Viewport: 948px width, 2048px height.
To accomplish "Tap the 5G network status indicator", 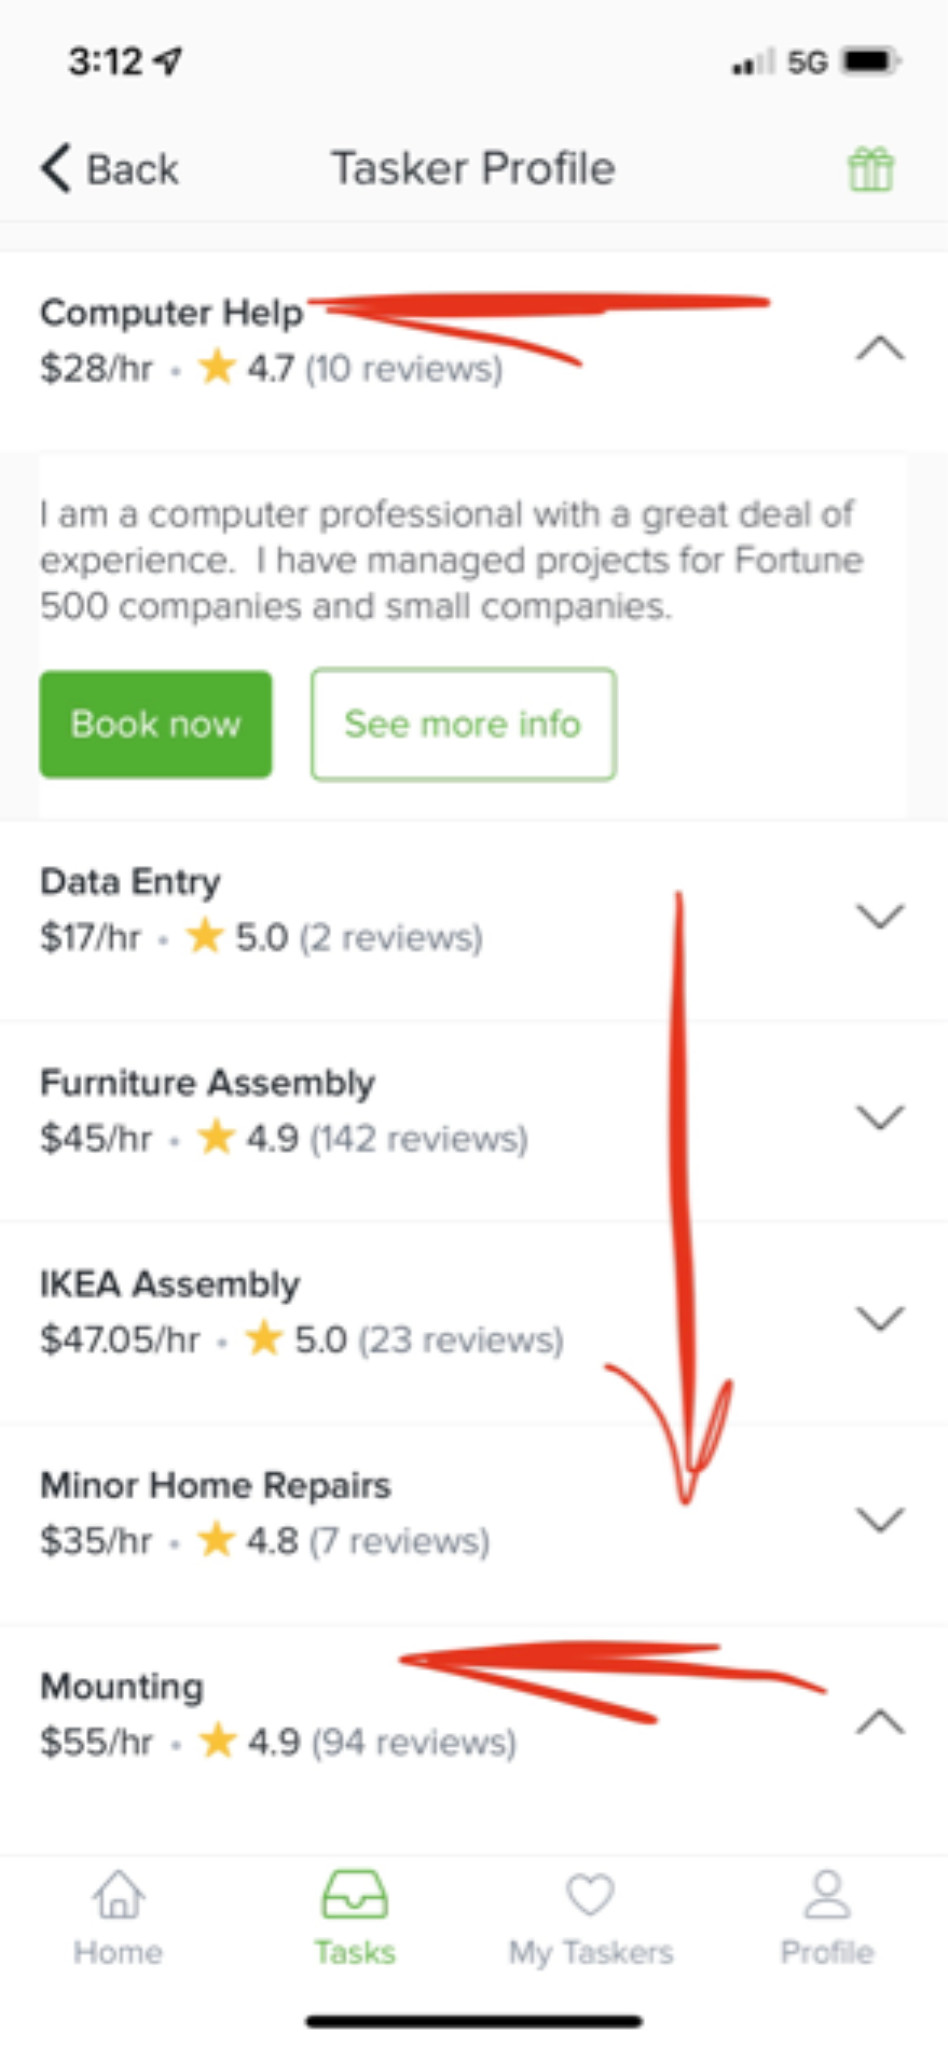I will click(807, 62).
